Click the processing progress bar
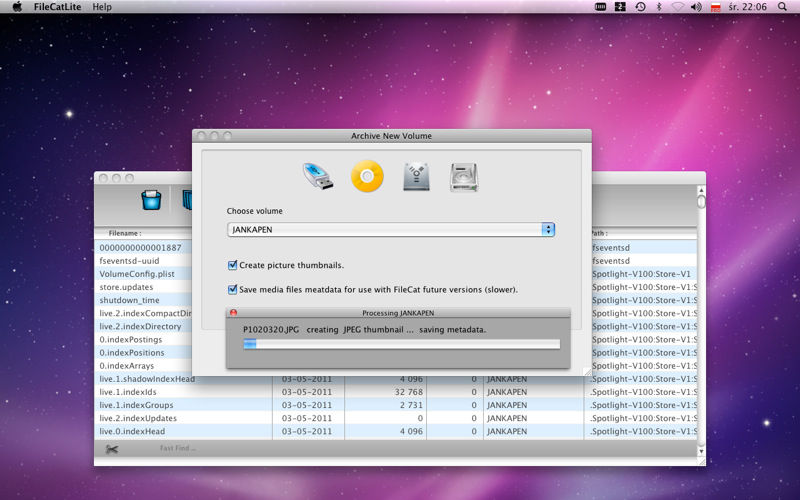Image resolution: width=800 pixels, height=500 pixels. click(402, 344)
